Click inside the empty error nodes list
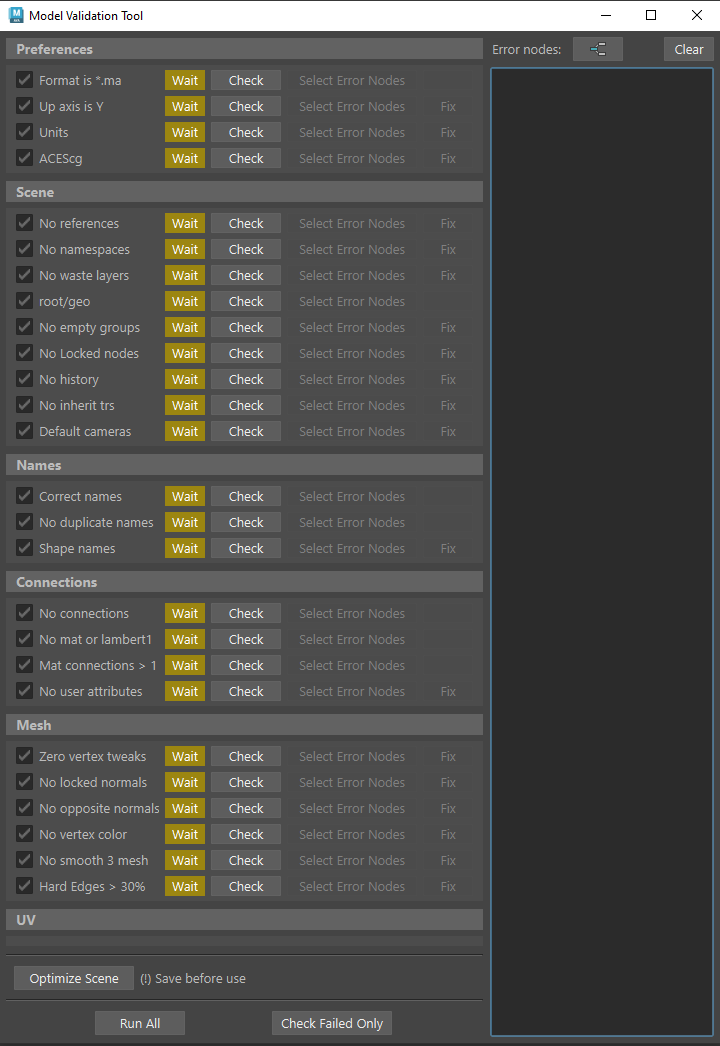Screen dimensions: 720x1046 pyautogui.click(x=600, y=550)
